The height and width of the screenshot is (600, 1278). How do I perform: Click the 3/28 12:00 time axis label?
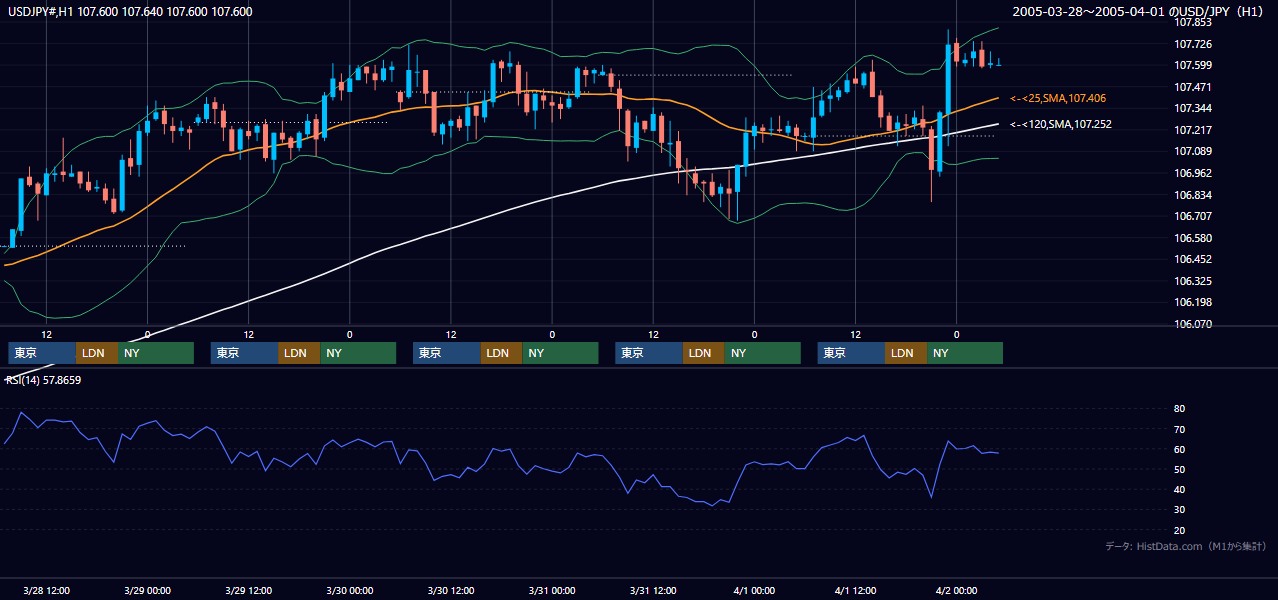point(46,590)
